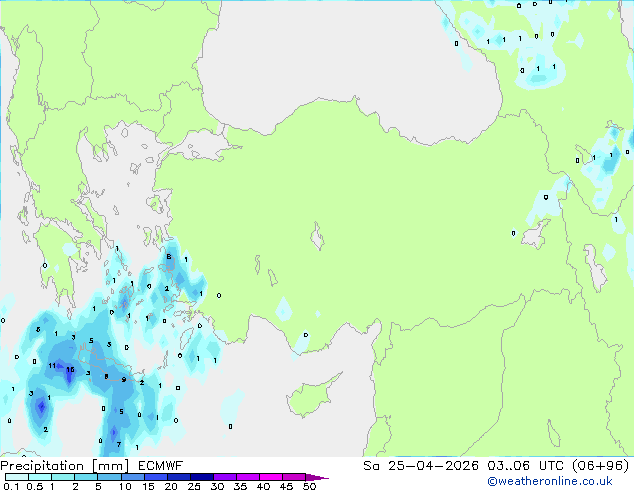The image size is (634, 490).
Task: Click the legend label '40'
Action: point(263,486)
